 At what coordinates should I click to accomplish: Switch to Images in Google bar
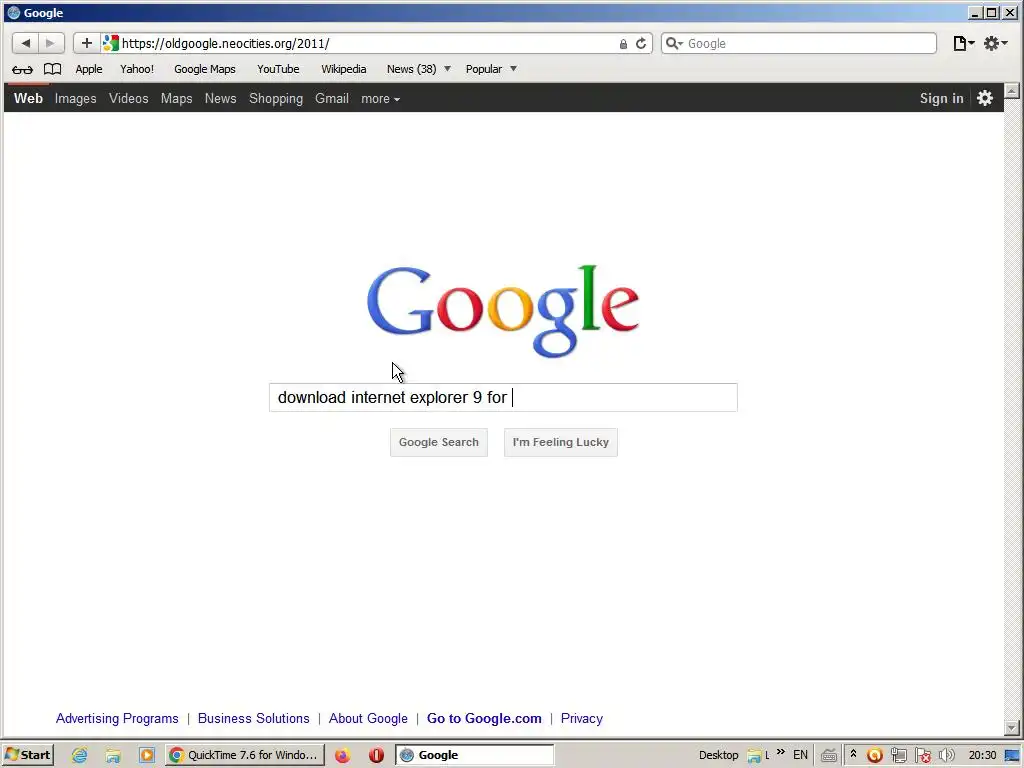pyautogui.click(x=76, y=99)
